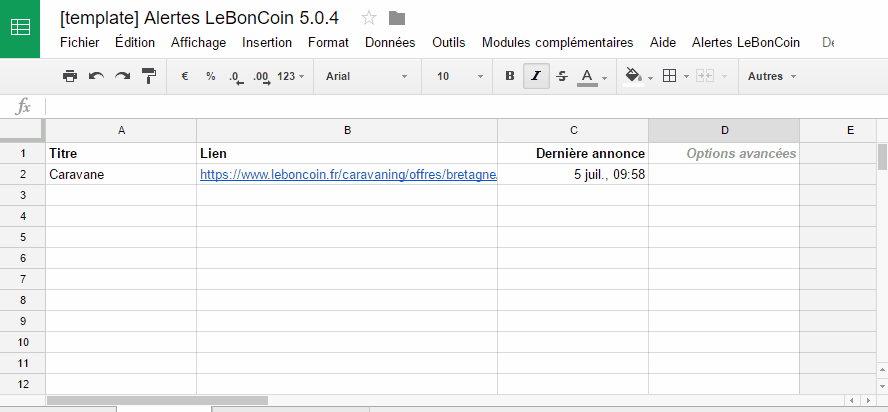Select row 2 header

click(x=23, y=174)
